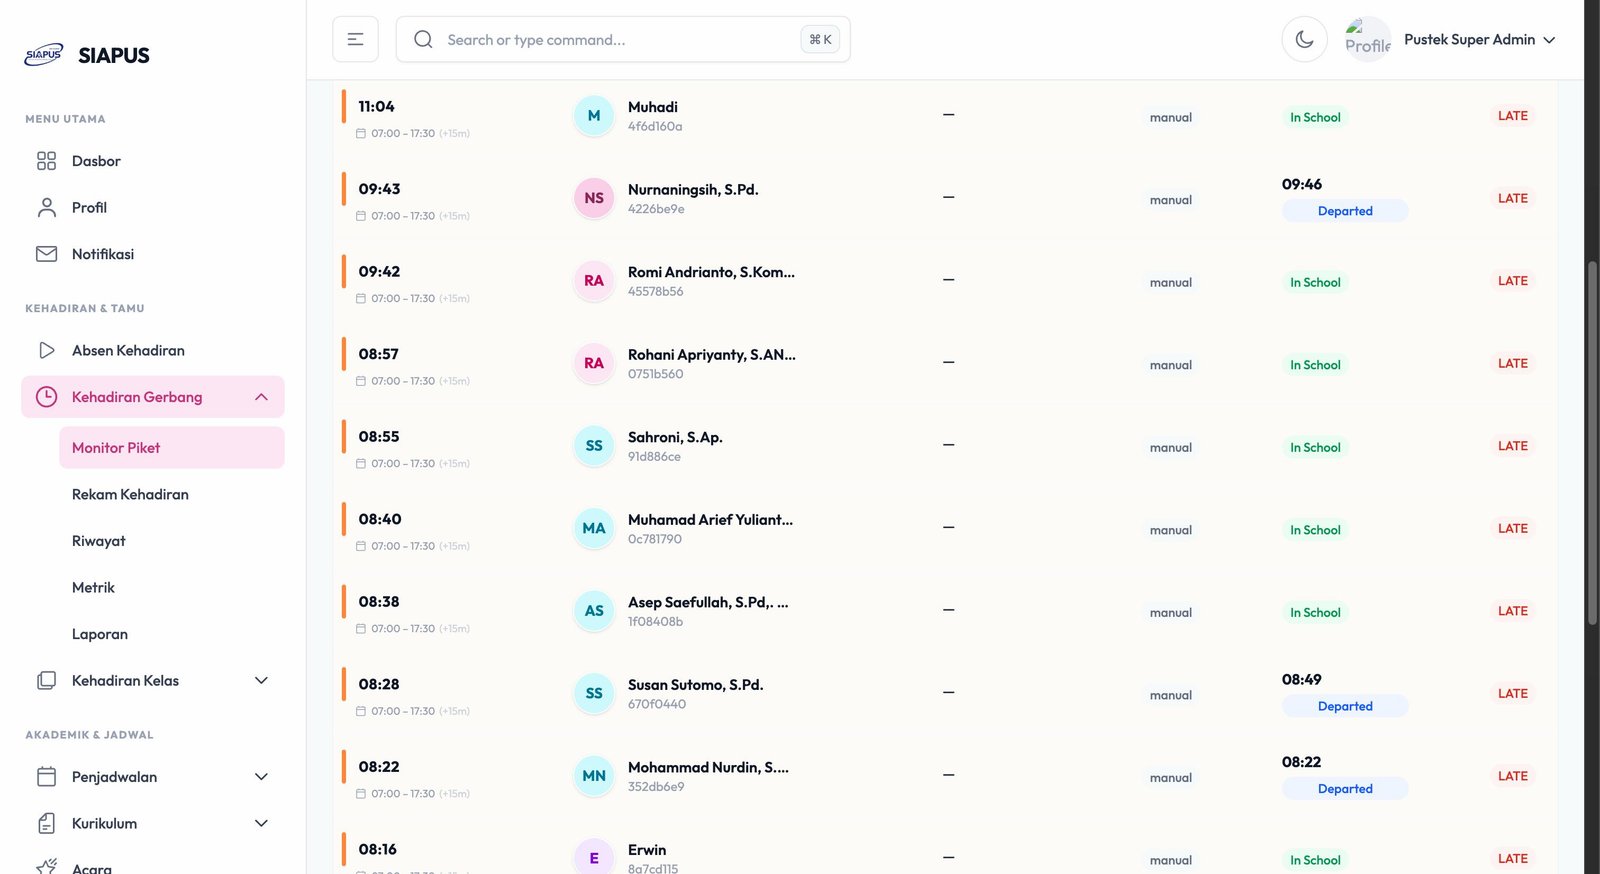
Task: Click the Profil person icon
Action: (46, 207)
